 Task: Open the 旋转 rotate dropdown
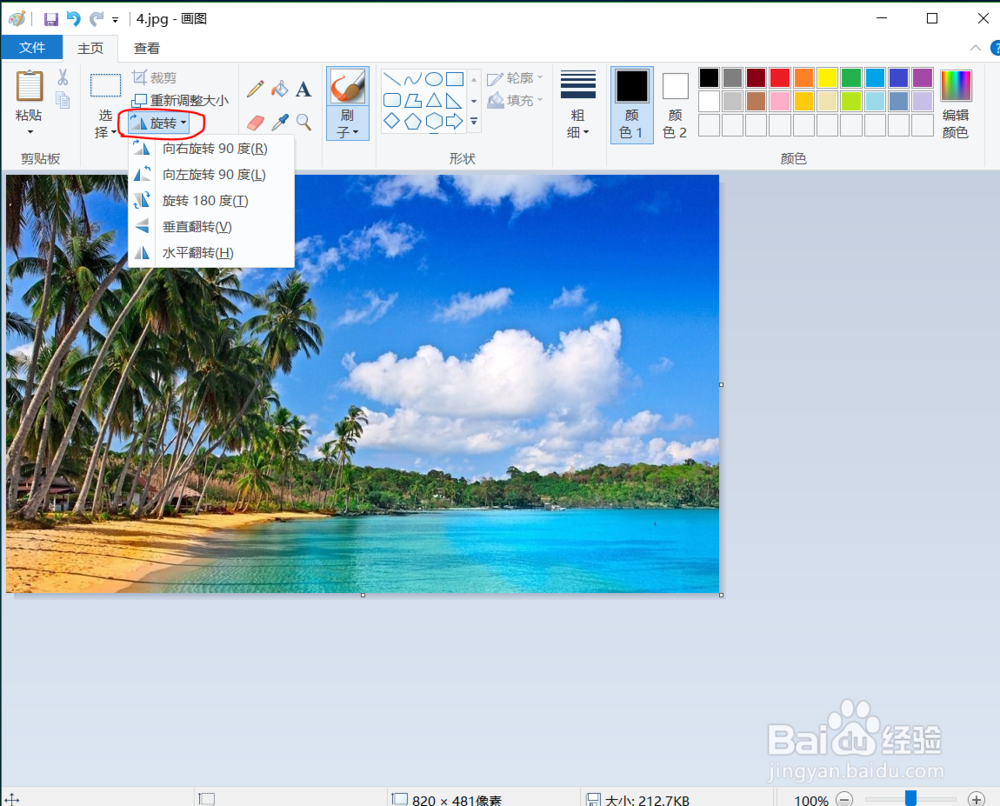coord(158,123)
